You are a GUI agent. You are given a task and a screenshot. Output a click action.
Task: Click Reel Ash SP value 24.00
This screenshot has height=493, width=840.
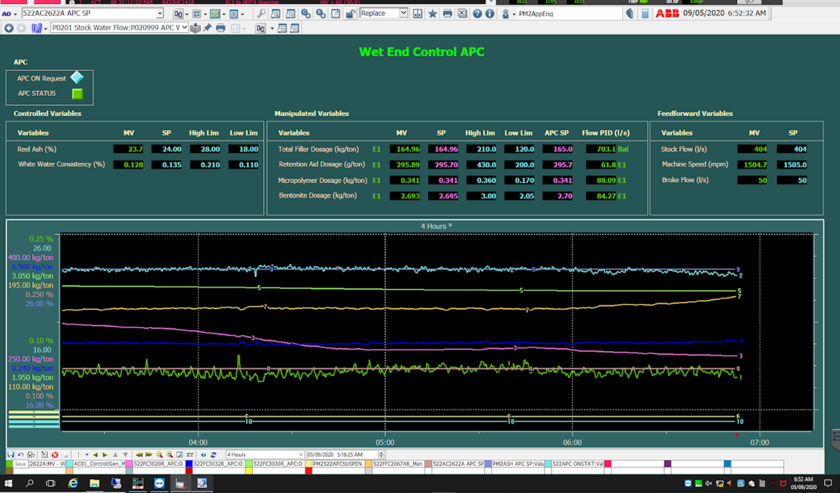click(167, 149)
